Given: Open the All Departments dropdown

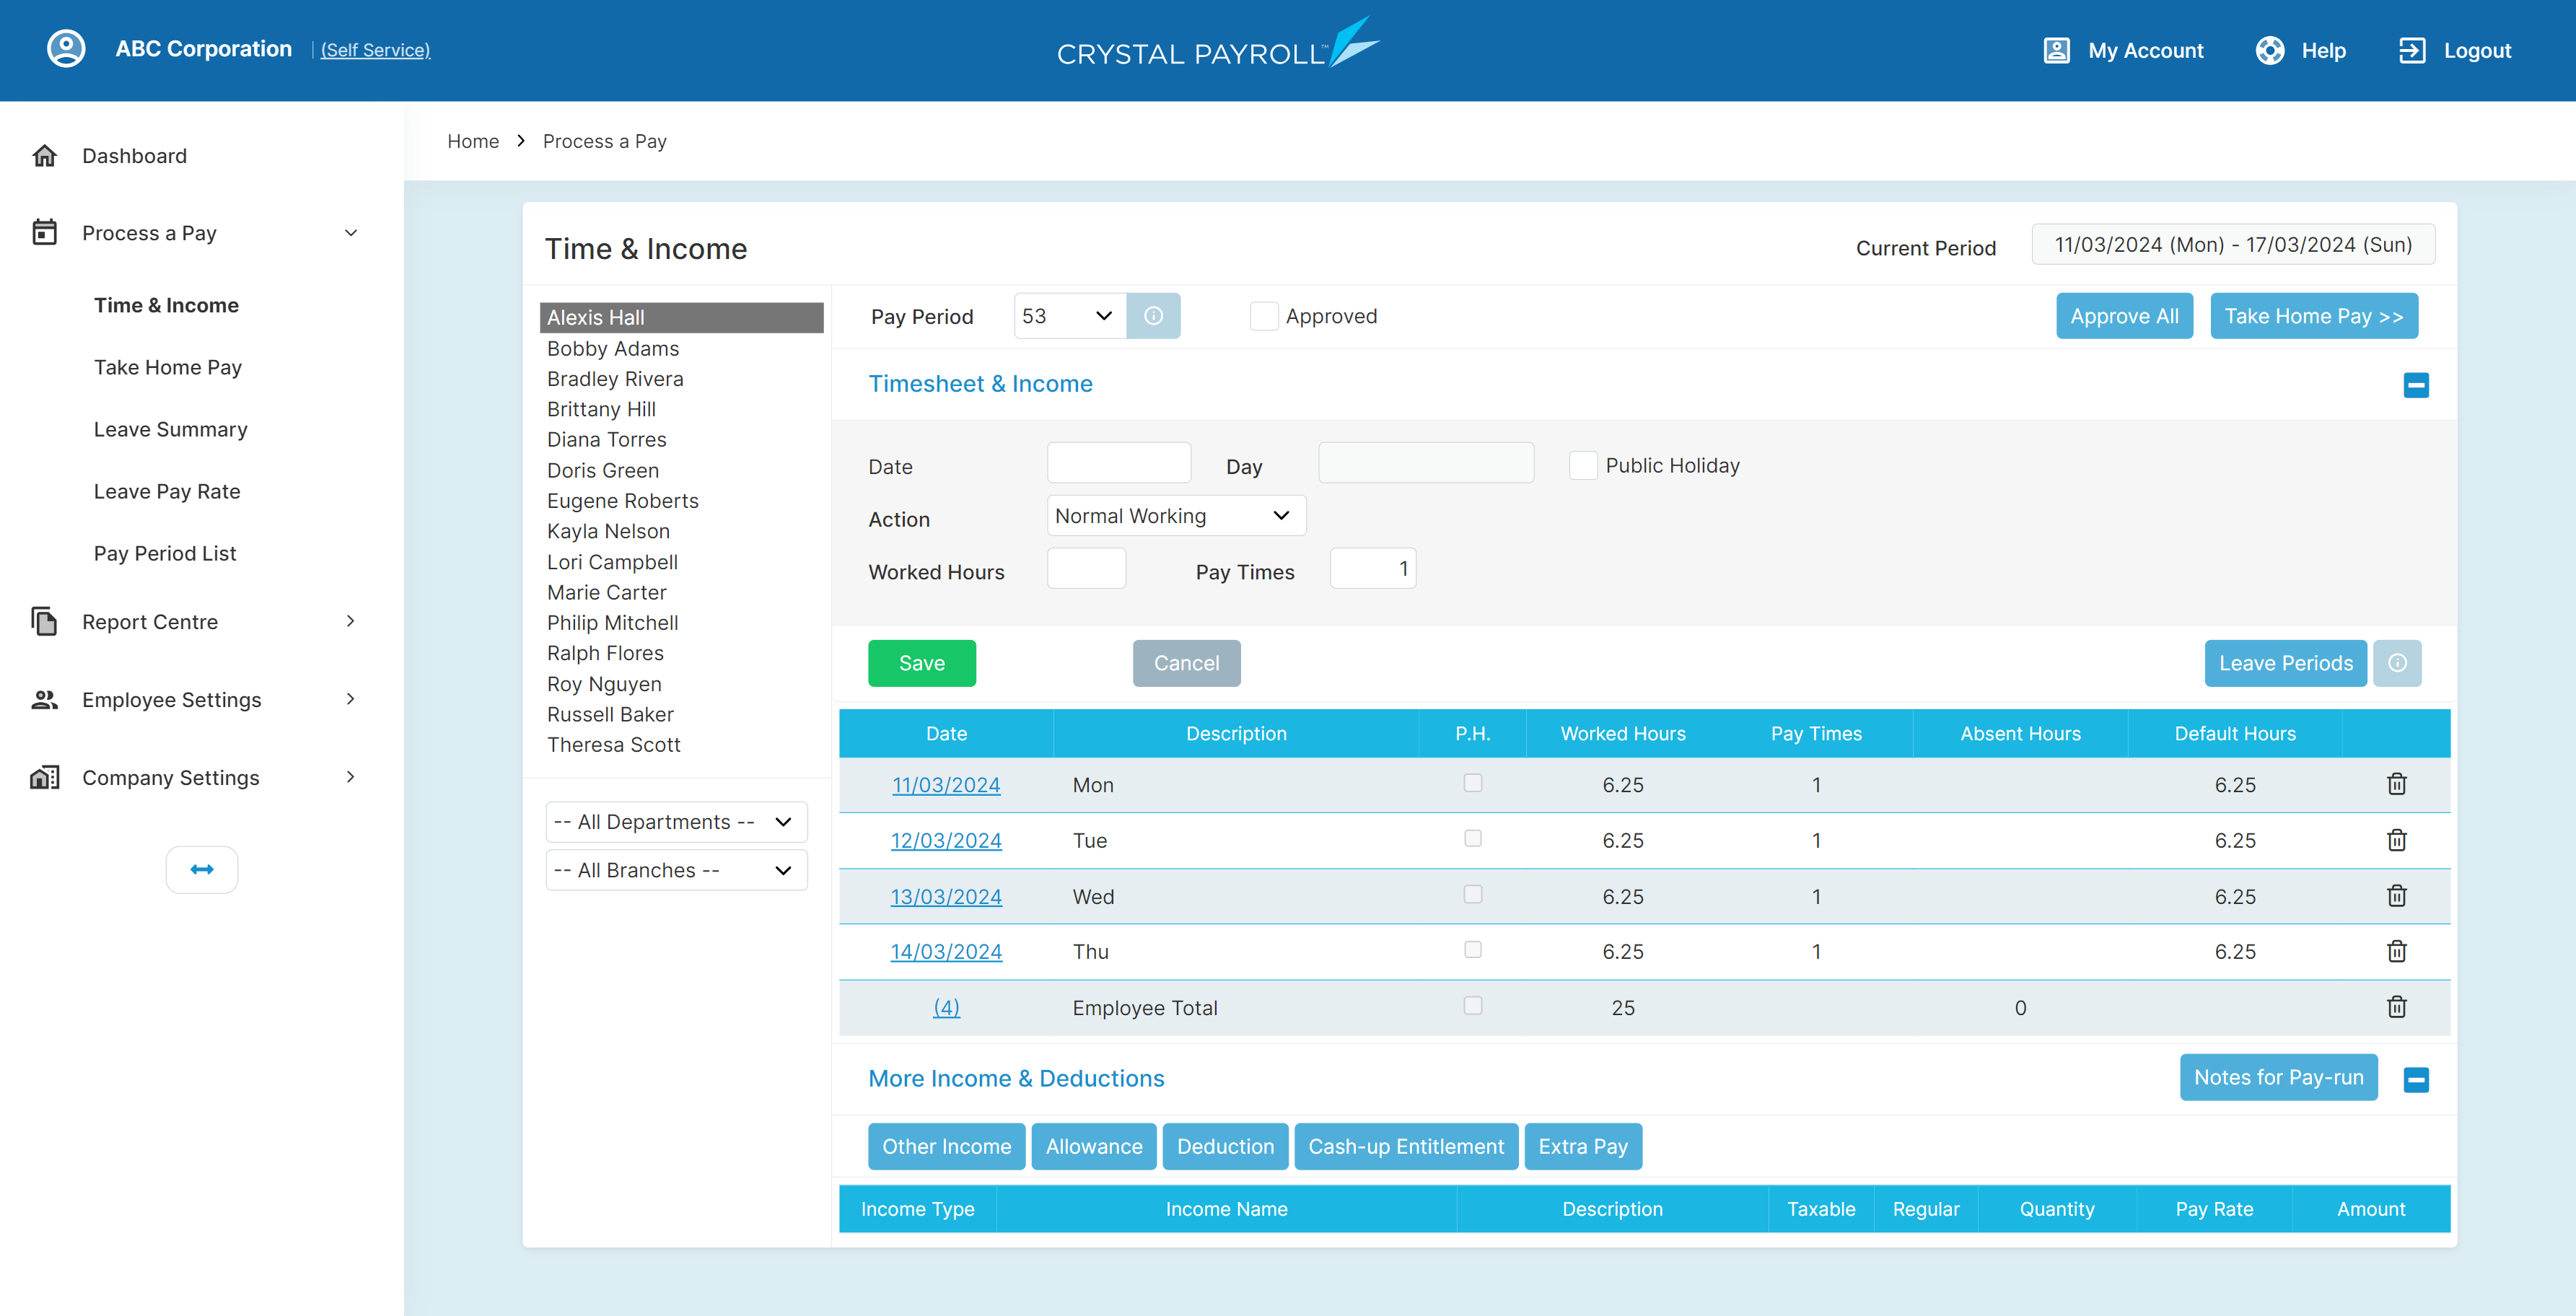Looking at the screenshot, I should pos(675,821).
